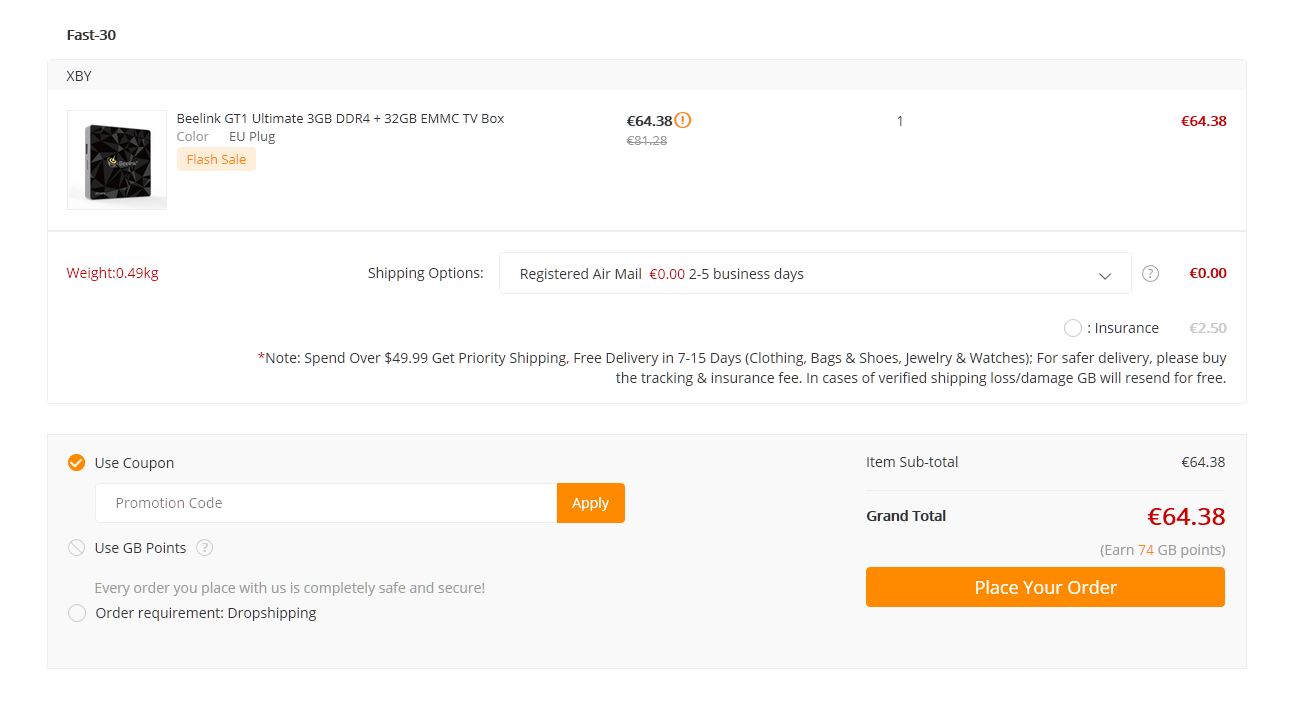Screen dimensions: 1294x716
Task: Click the Earn 74 GB points text
Action: click(x=1162, y=550)
